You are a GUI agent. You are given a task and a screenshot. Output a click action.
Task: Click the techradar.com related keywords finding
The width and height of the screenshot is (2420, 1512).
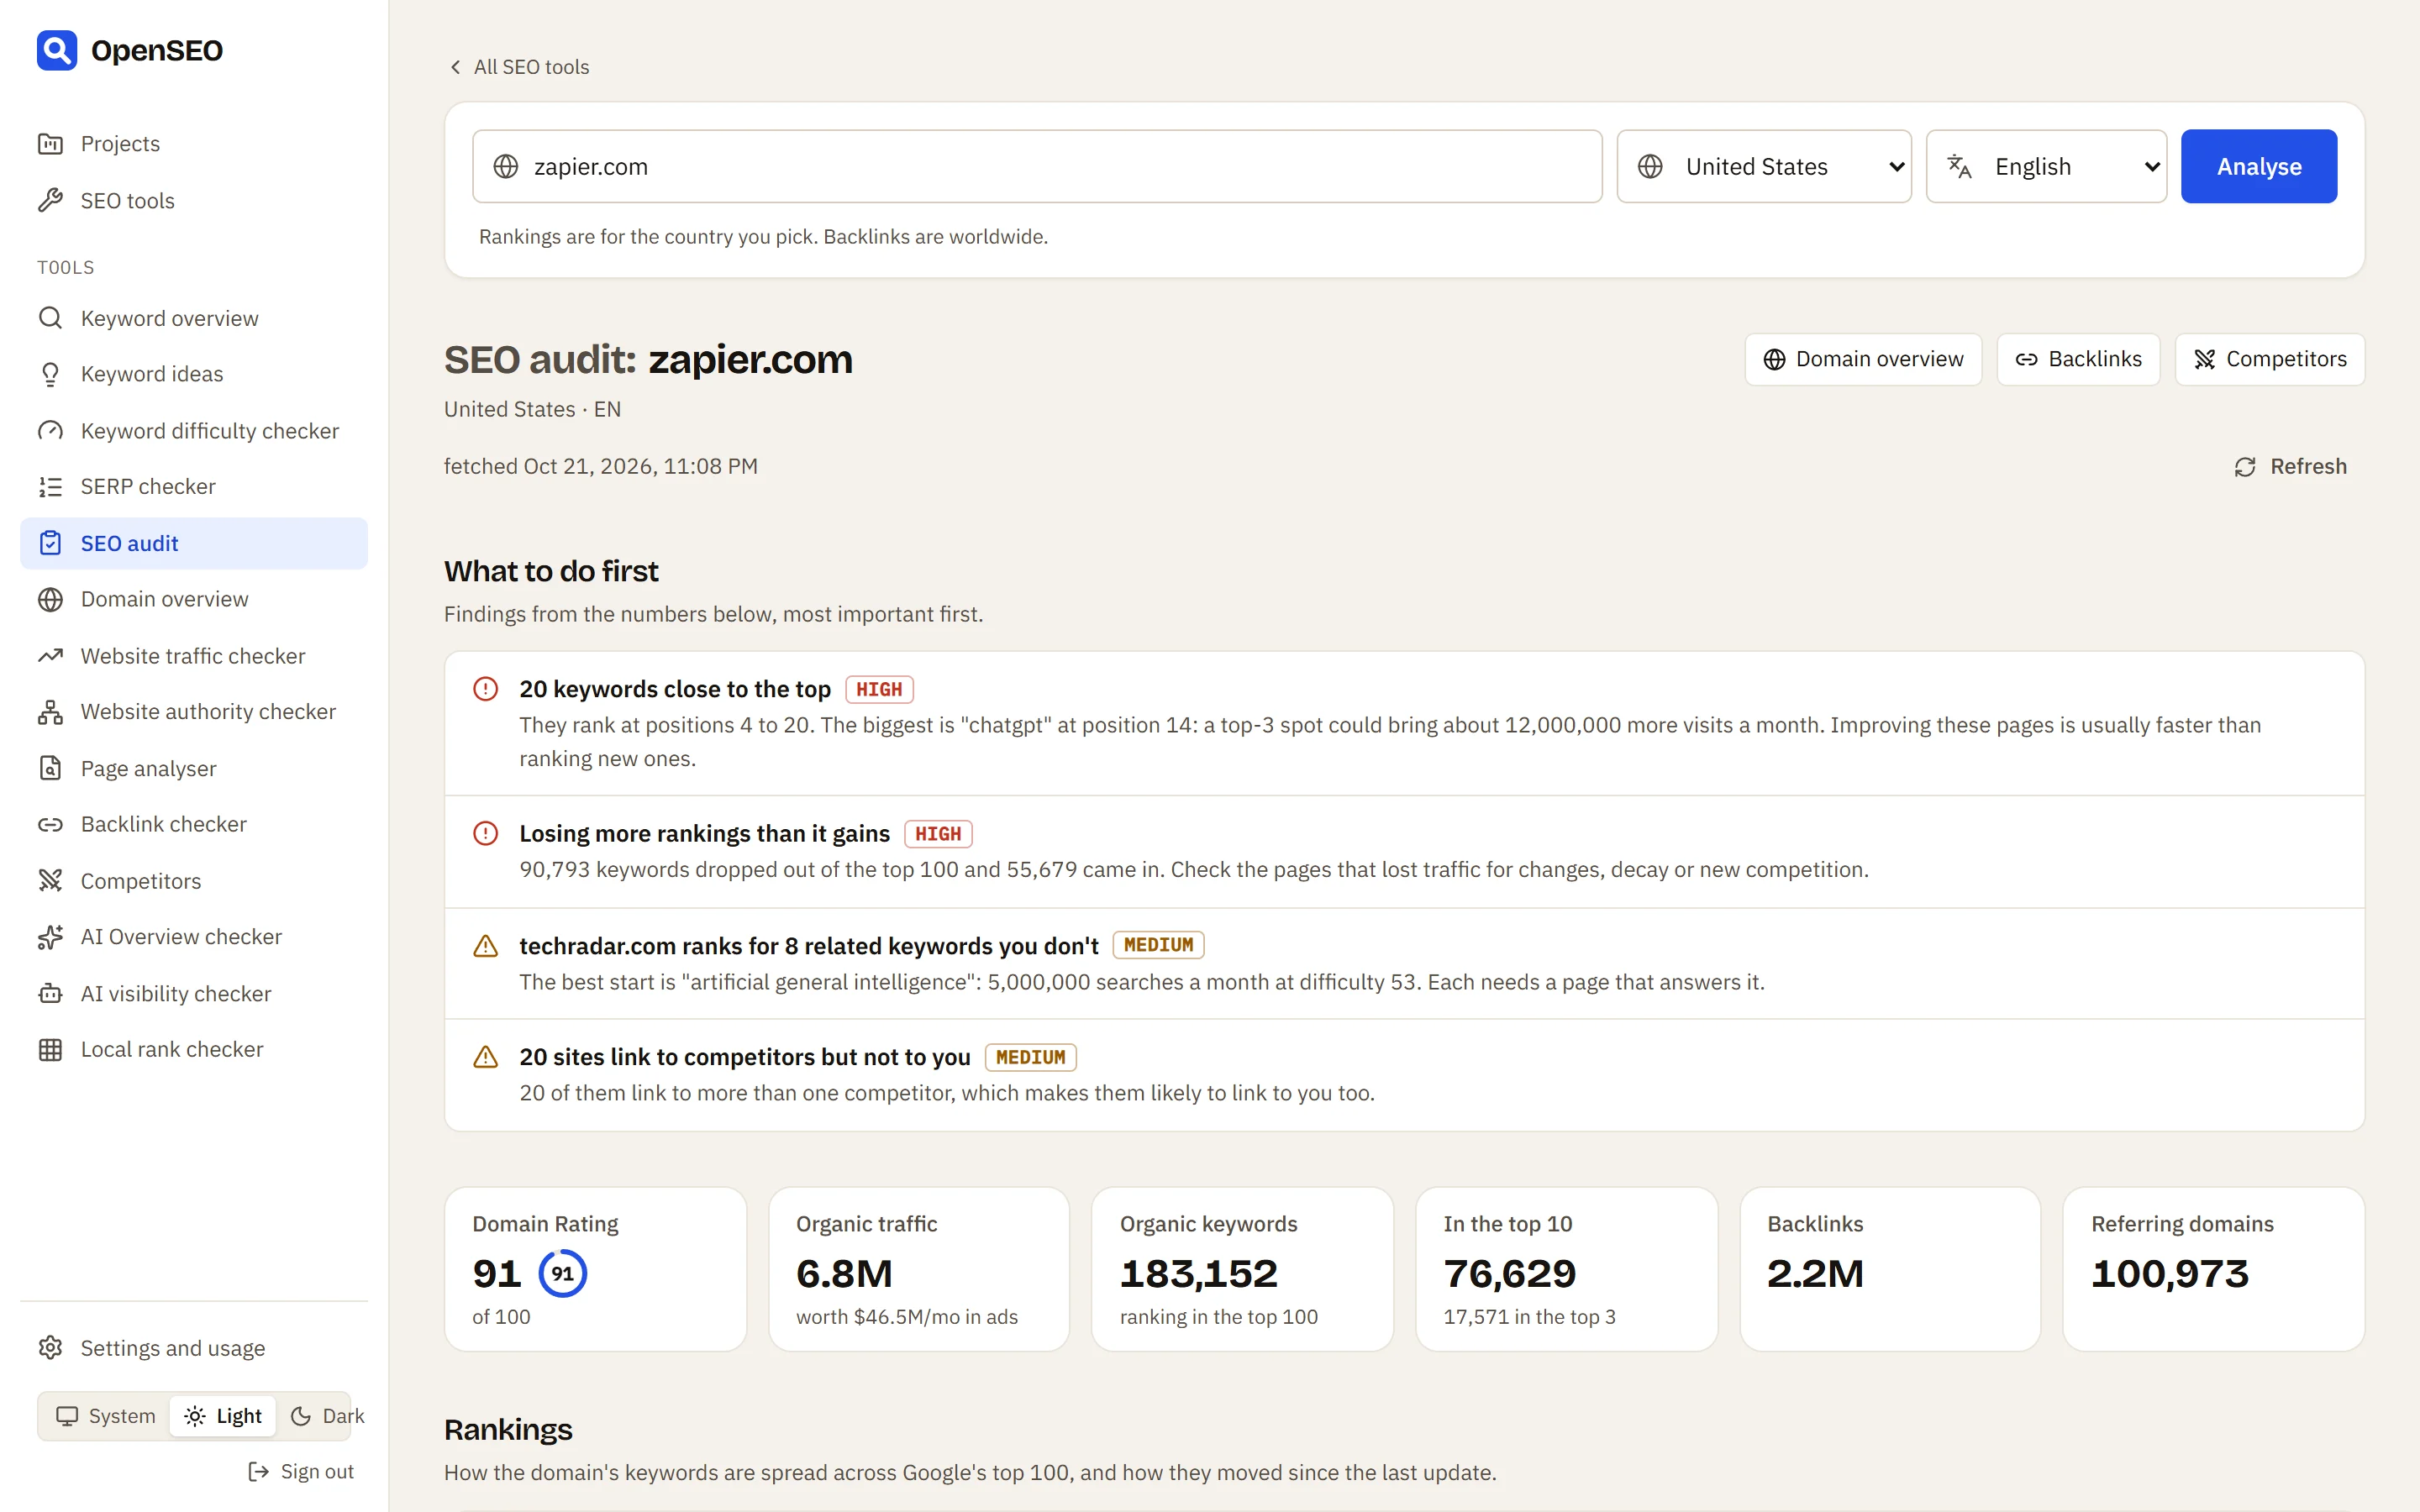[1404, 963]
